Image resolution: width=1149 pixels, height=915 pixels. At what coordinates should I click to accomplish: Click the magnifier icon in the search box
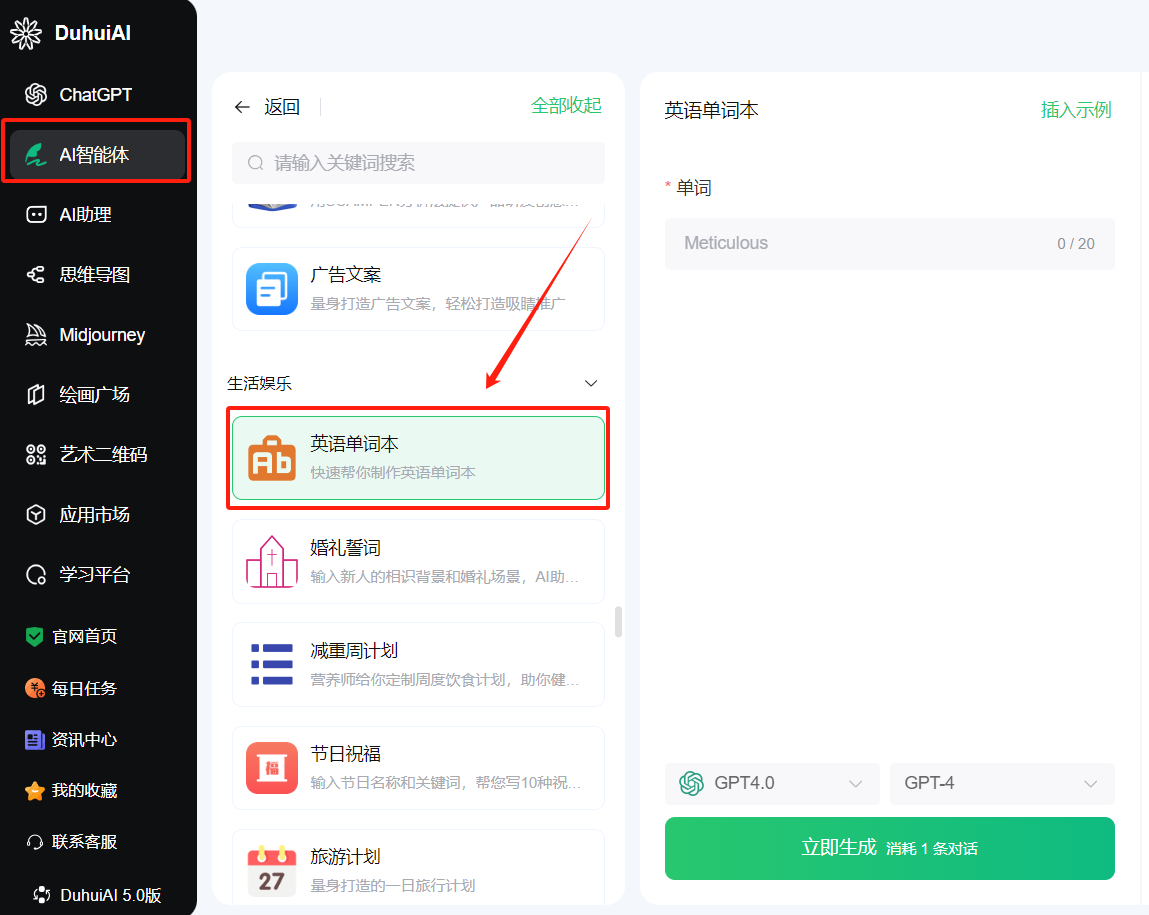tap(256, 163)
